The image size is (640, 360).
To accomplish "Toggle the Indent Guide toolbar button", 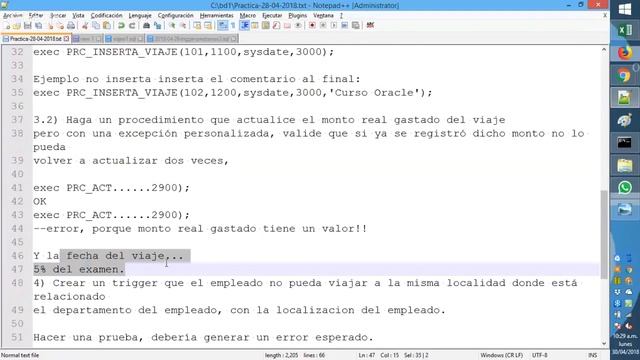I will point(244,26).
